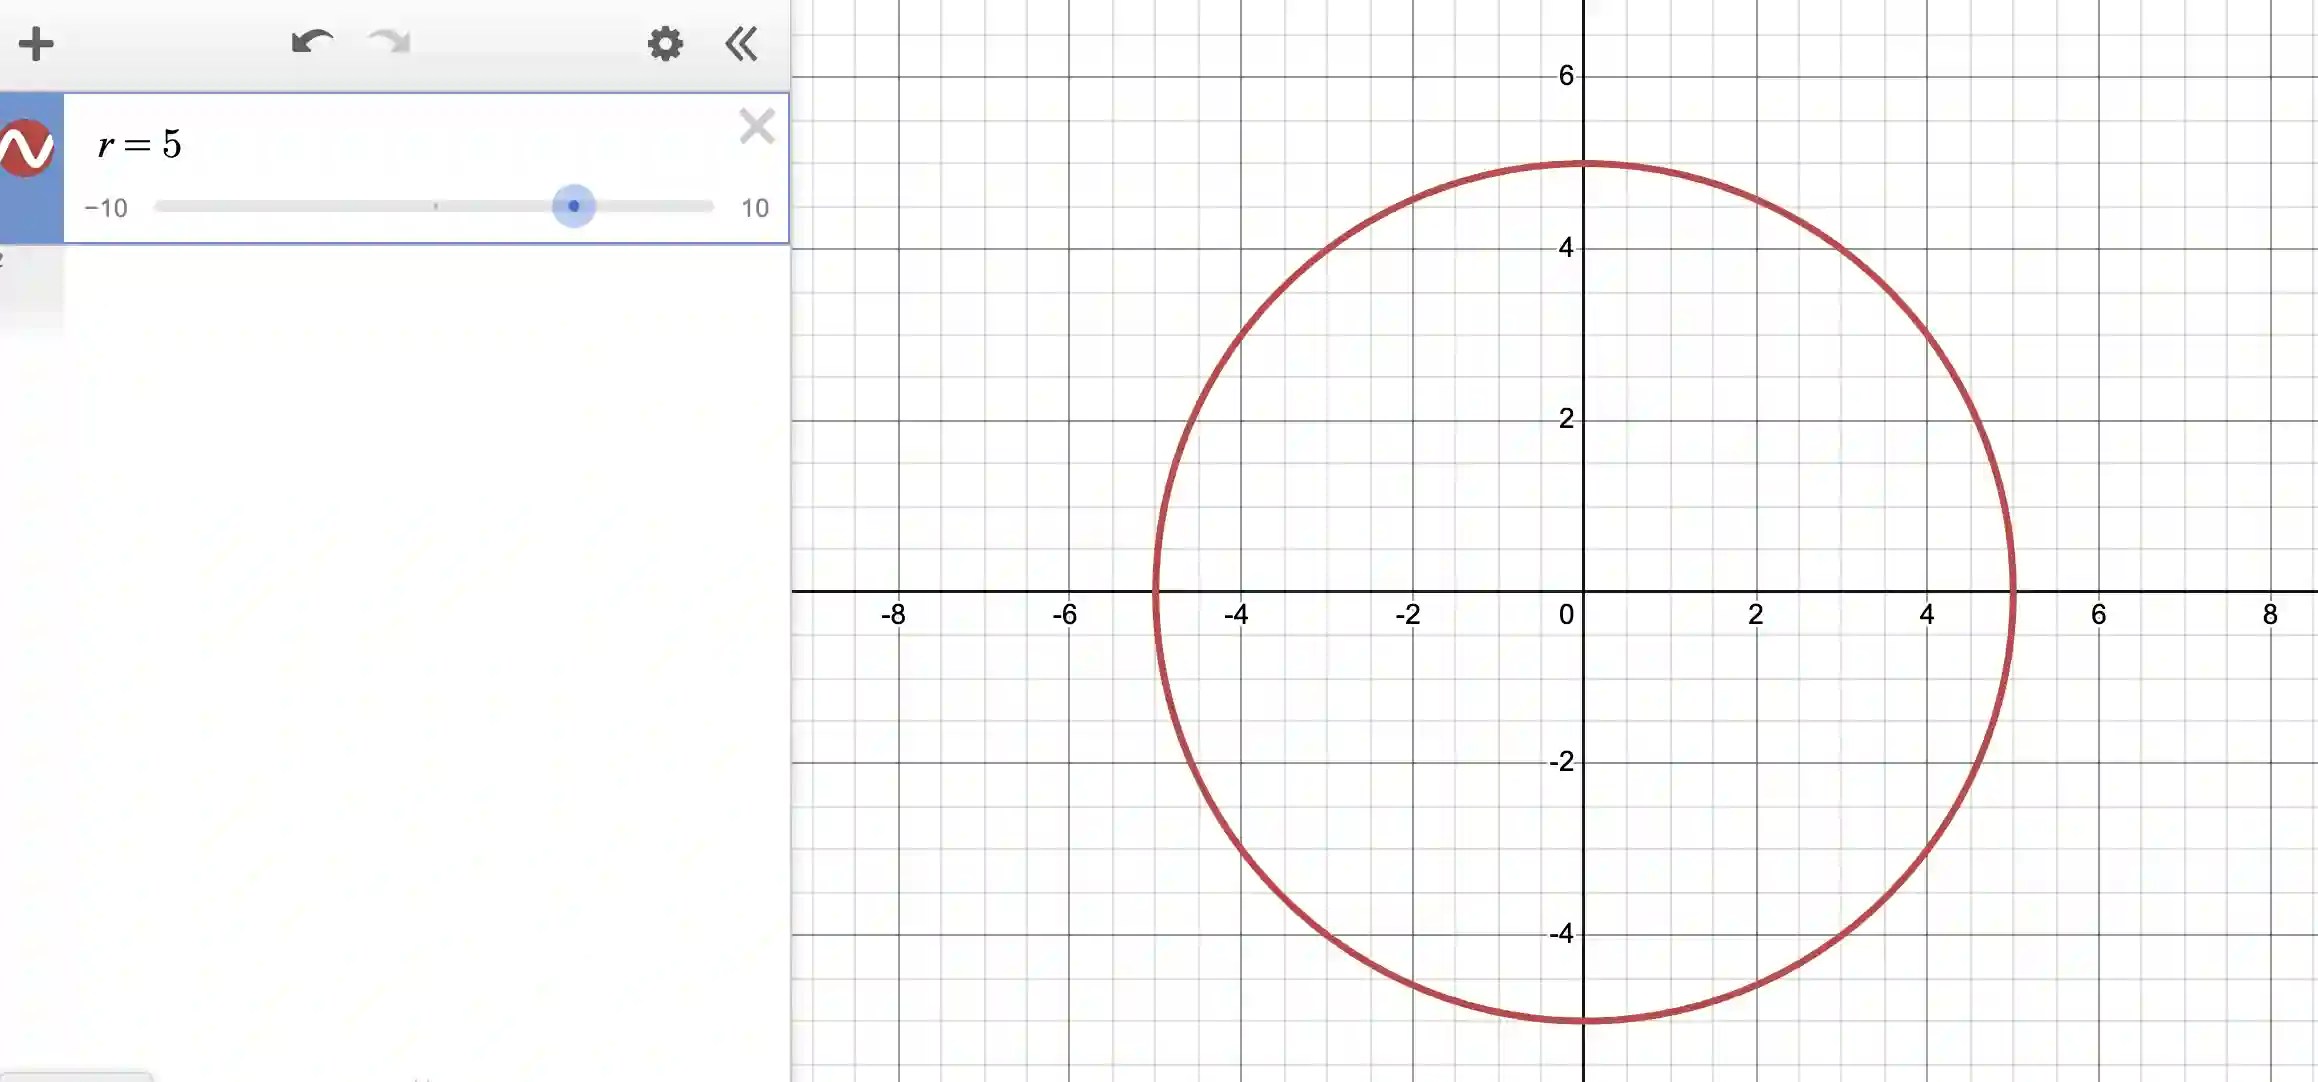Click the x-axis label 6
Image resolution: width=2318 pixels, height=1082 pixels.
click(x=2098, y=614)
